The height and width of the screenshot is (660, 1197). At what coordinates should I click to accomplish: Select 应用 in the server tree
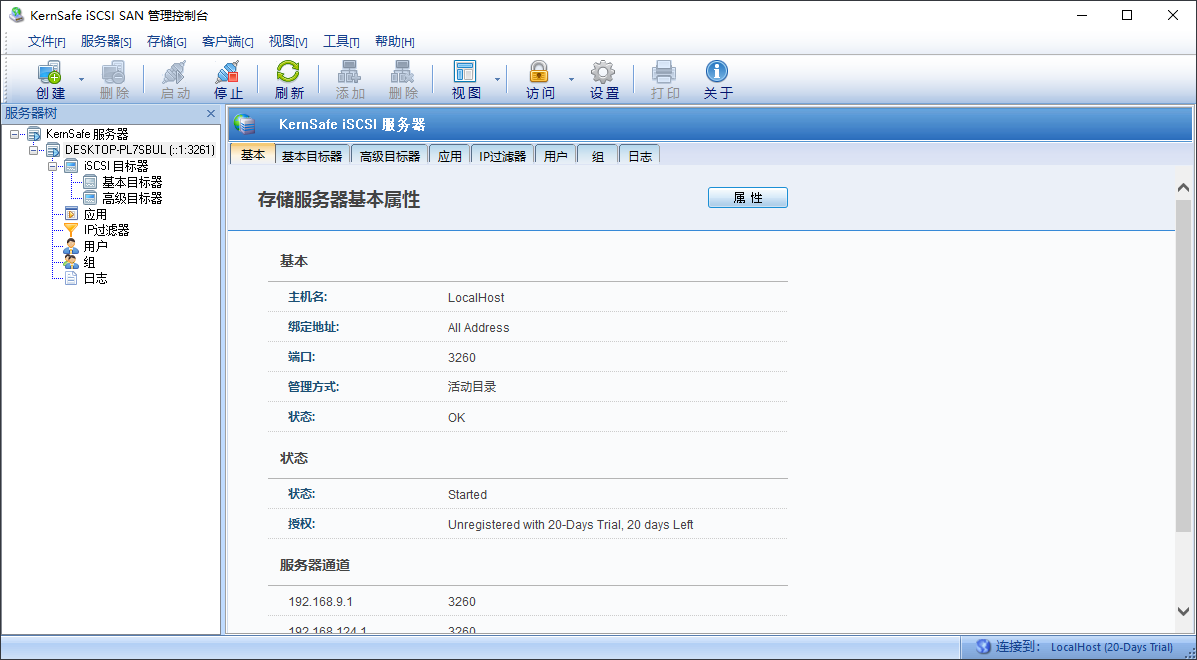[95, 214]
